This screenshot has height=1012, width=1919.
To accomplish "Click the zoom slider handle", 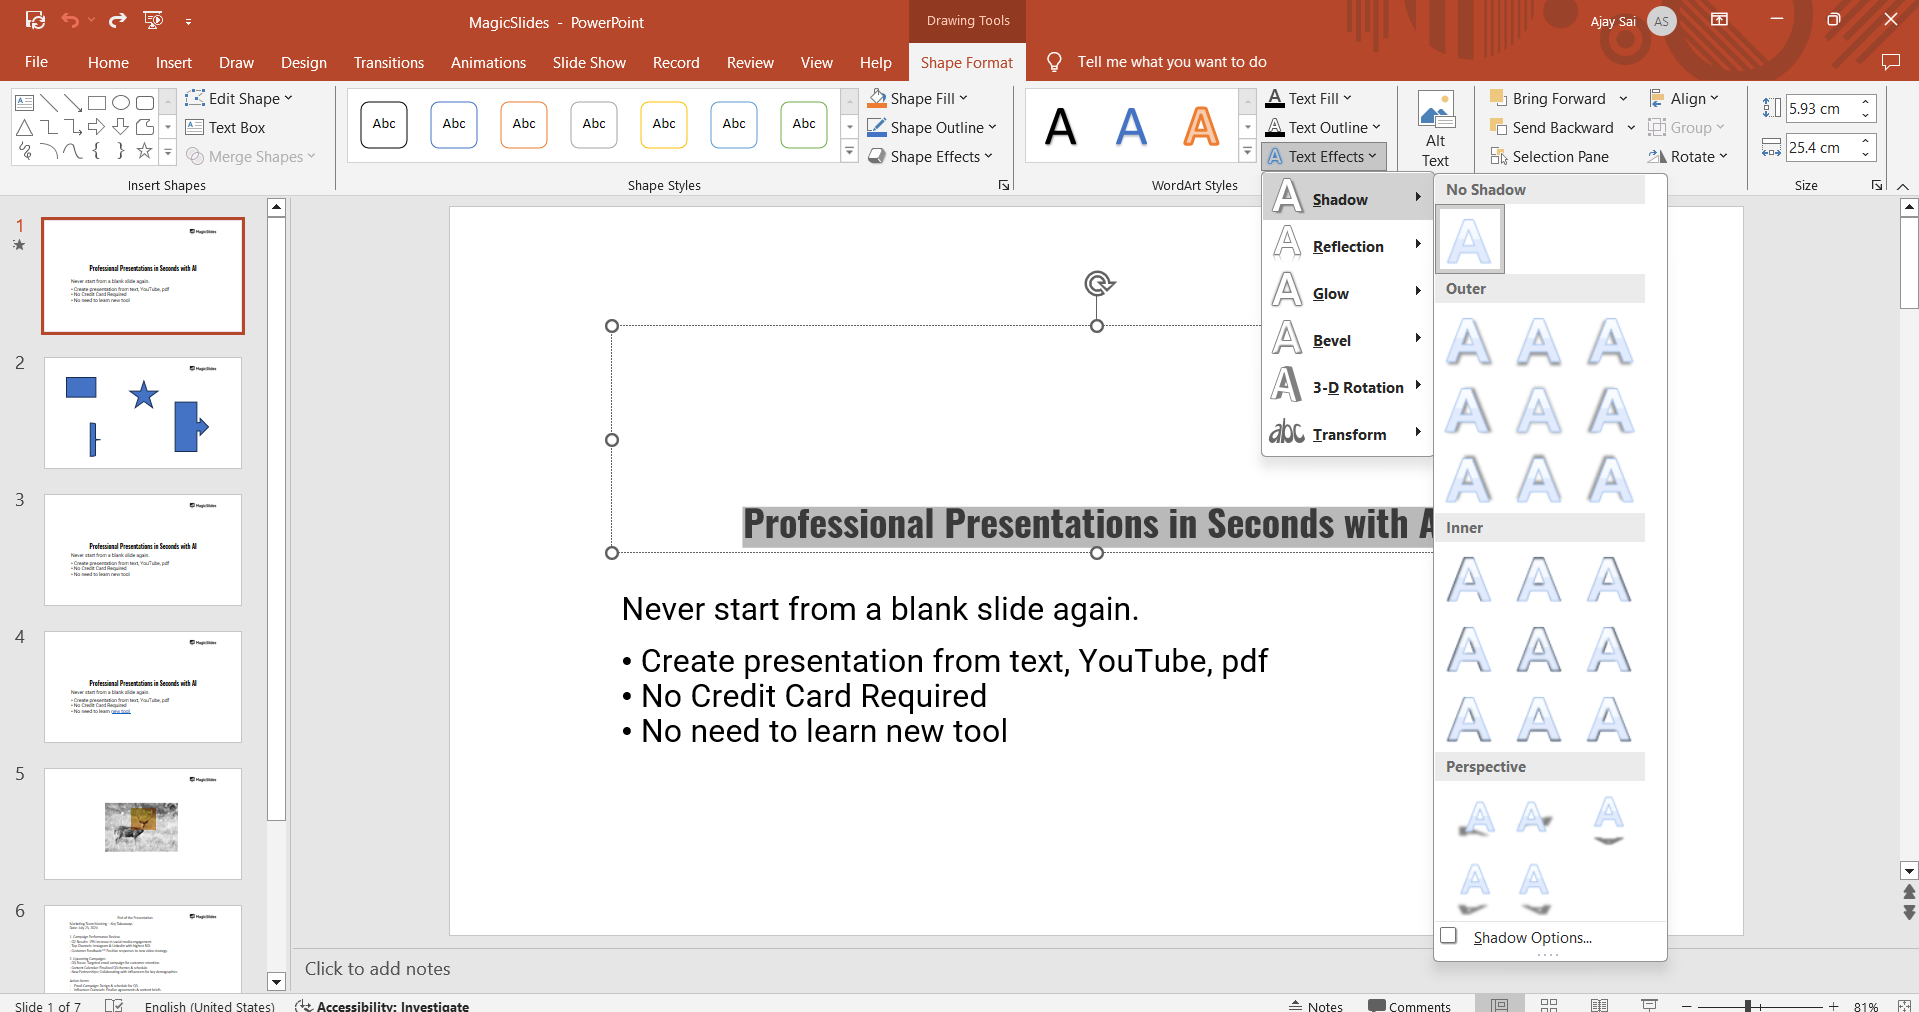I will [1747, 1005].
